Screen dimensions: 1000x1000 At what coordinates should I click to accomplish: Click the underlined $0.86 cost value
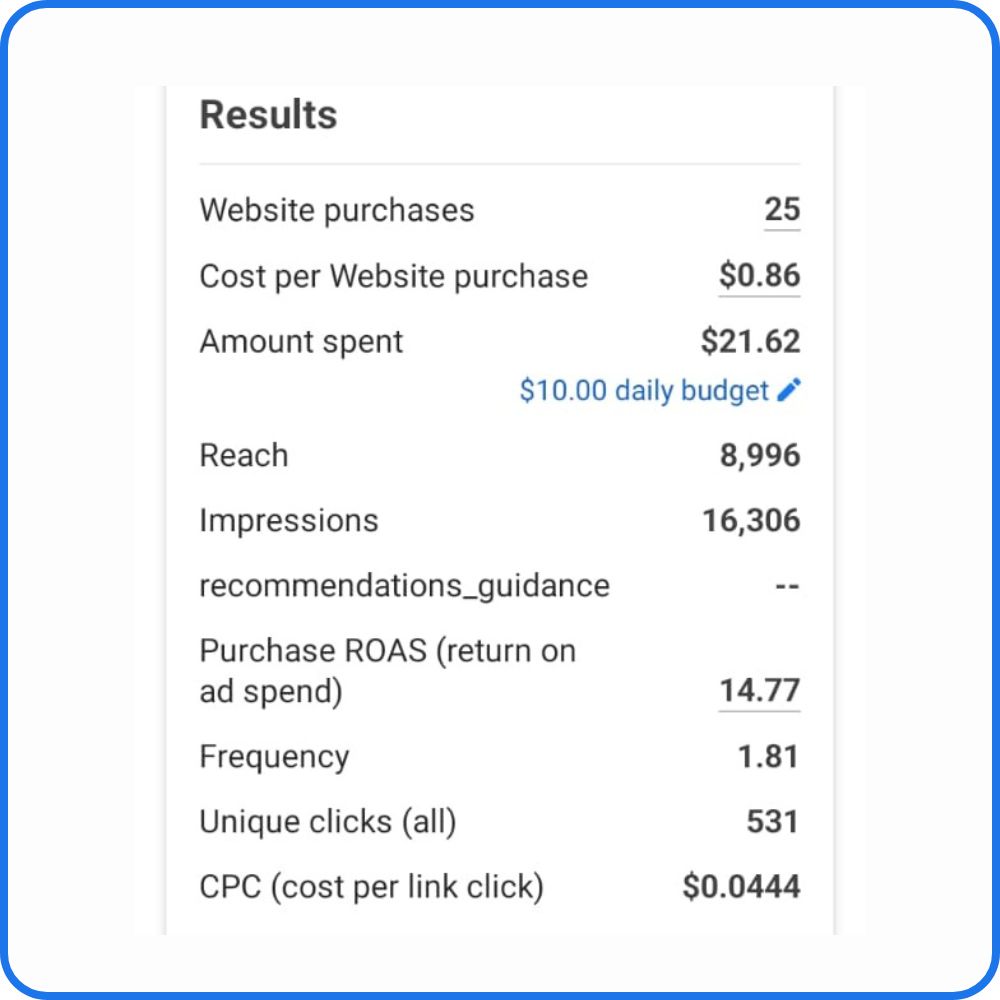tap(760, 276)
